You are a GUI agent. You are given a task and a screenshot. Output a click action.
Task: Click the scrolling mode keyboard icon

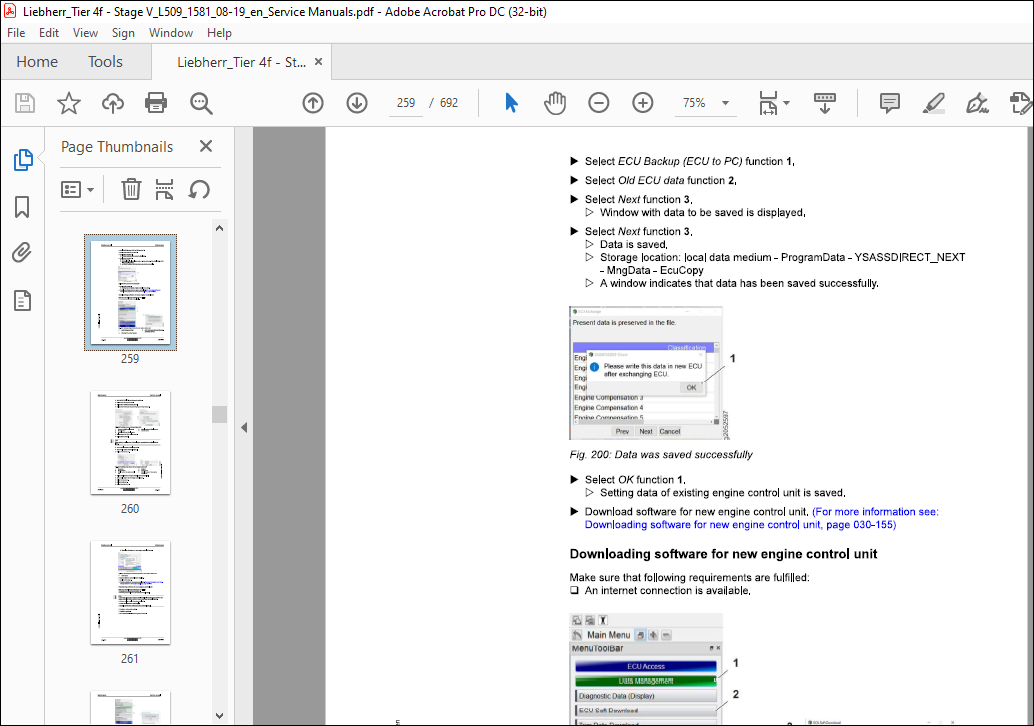824,103
